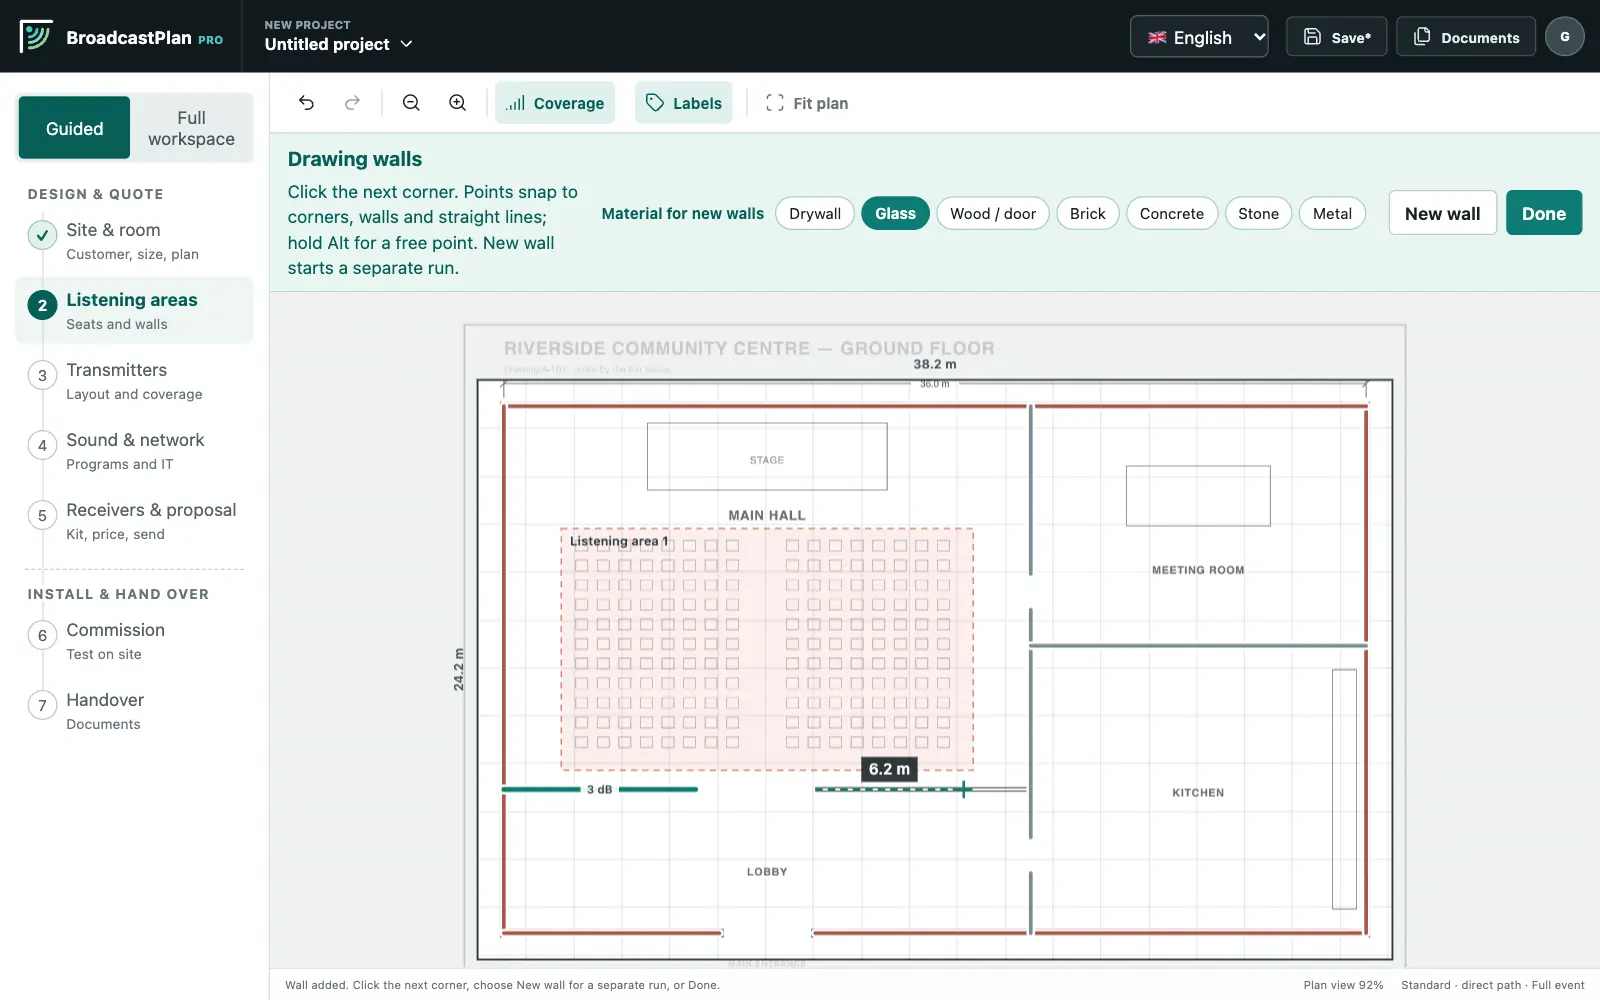Image resolution: width=1600 pixels, height=1000 pixels.
Task: Click the 3 dB wall label
Action: pyautogui.click(x=599, y=789)
